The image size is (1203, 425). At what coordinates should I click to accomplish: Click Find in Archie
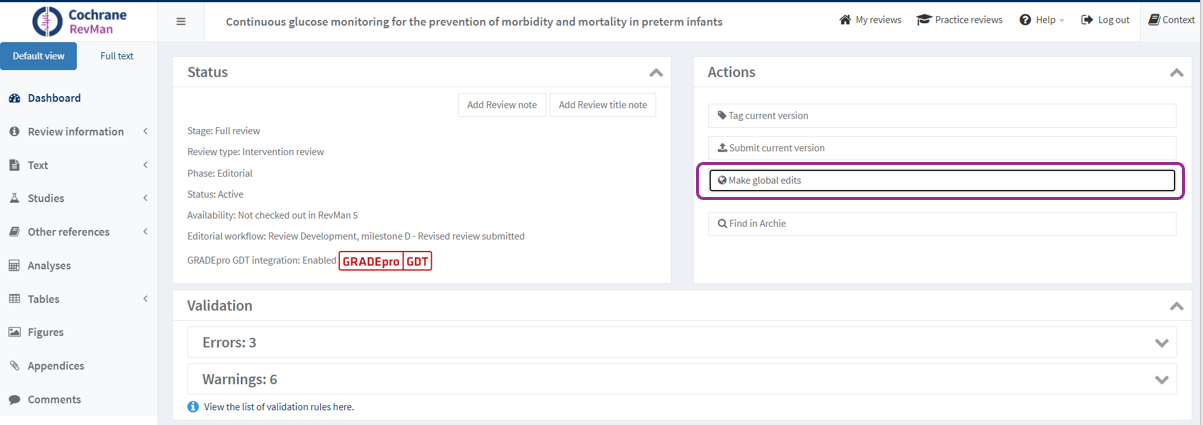pos(940,224)
